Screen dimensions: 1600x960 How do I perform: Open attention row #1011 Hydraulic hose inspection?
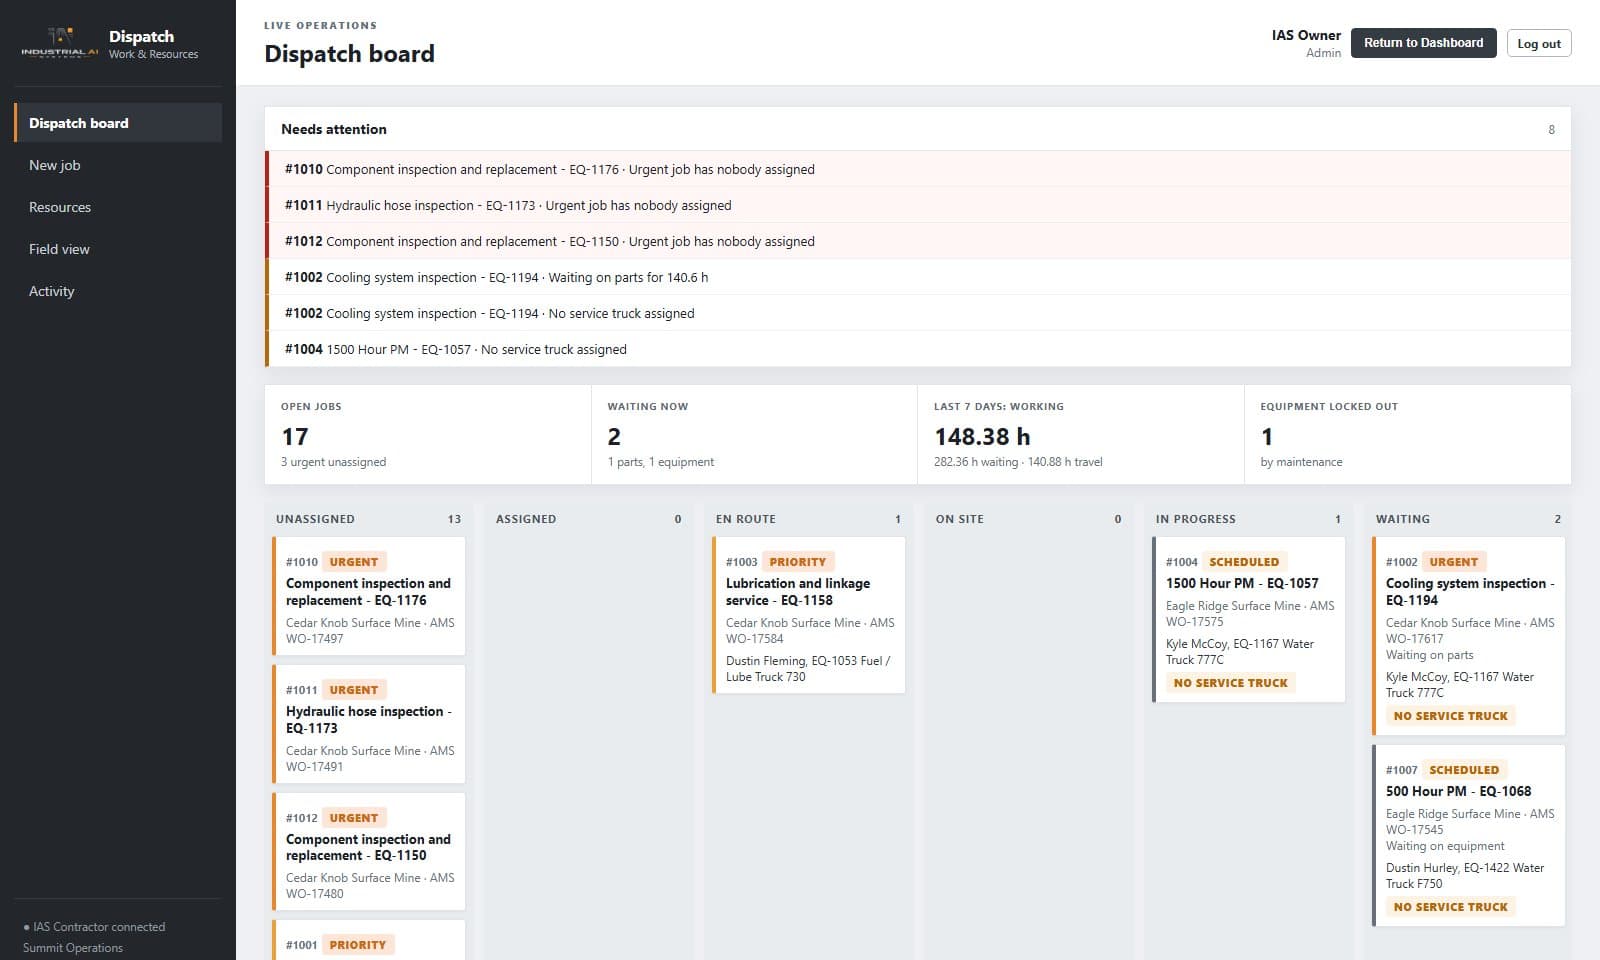pos(918,205)
